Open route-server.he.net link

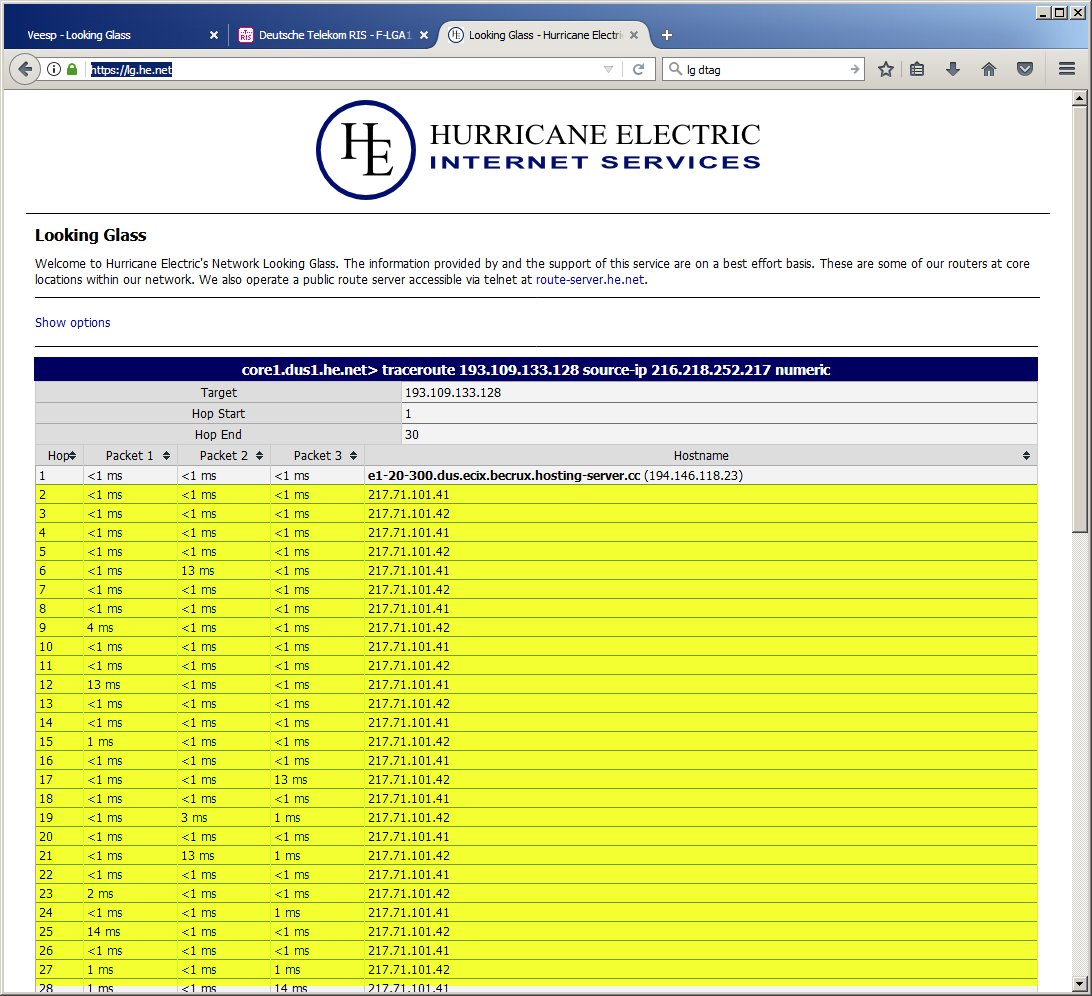point(590,280)
